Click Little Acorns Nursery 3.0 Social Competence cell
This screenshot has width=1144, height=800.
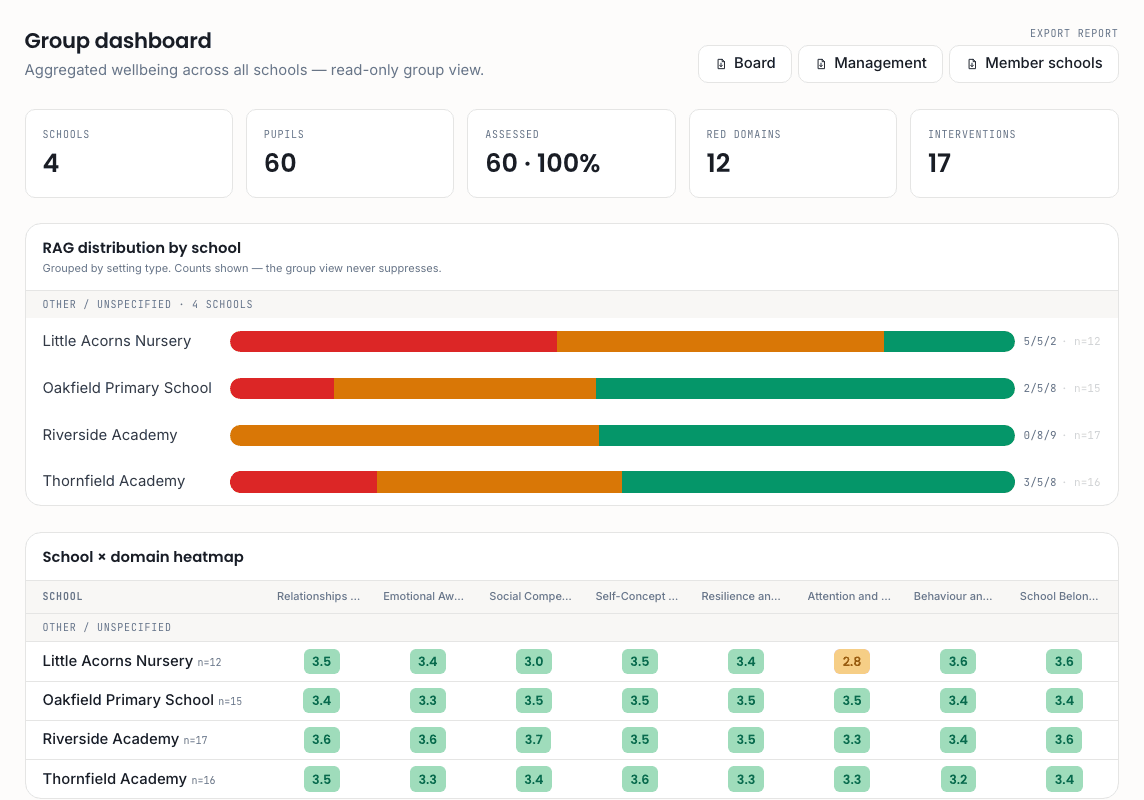click(533, 661)
